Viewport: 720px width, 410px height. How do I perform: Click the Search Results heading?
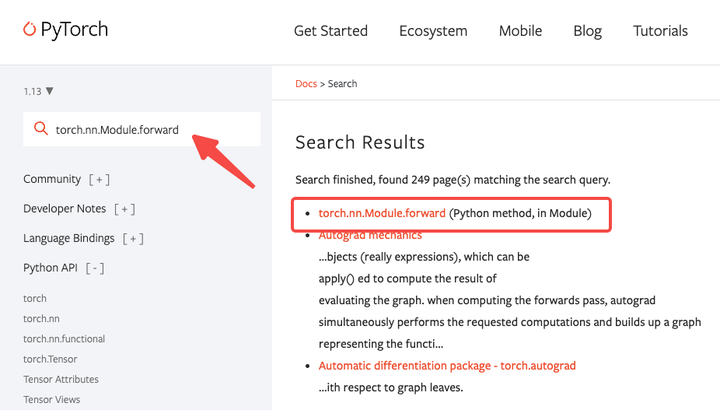[360, 142]
